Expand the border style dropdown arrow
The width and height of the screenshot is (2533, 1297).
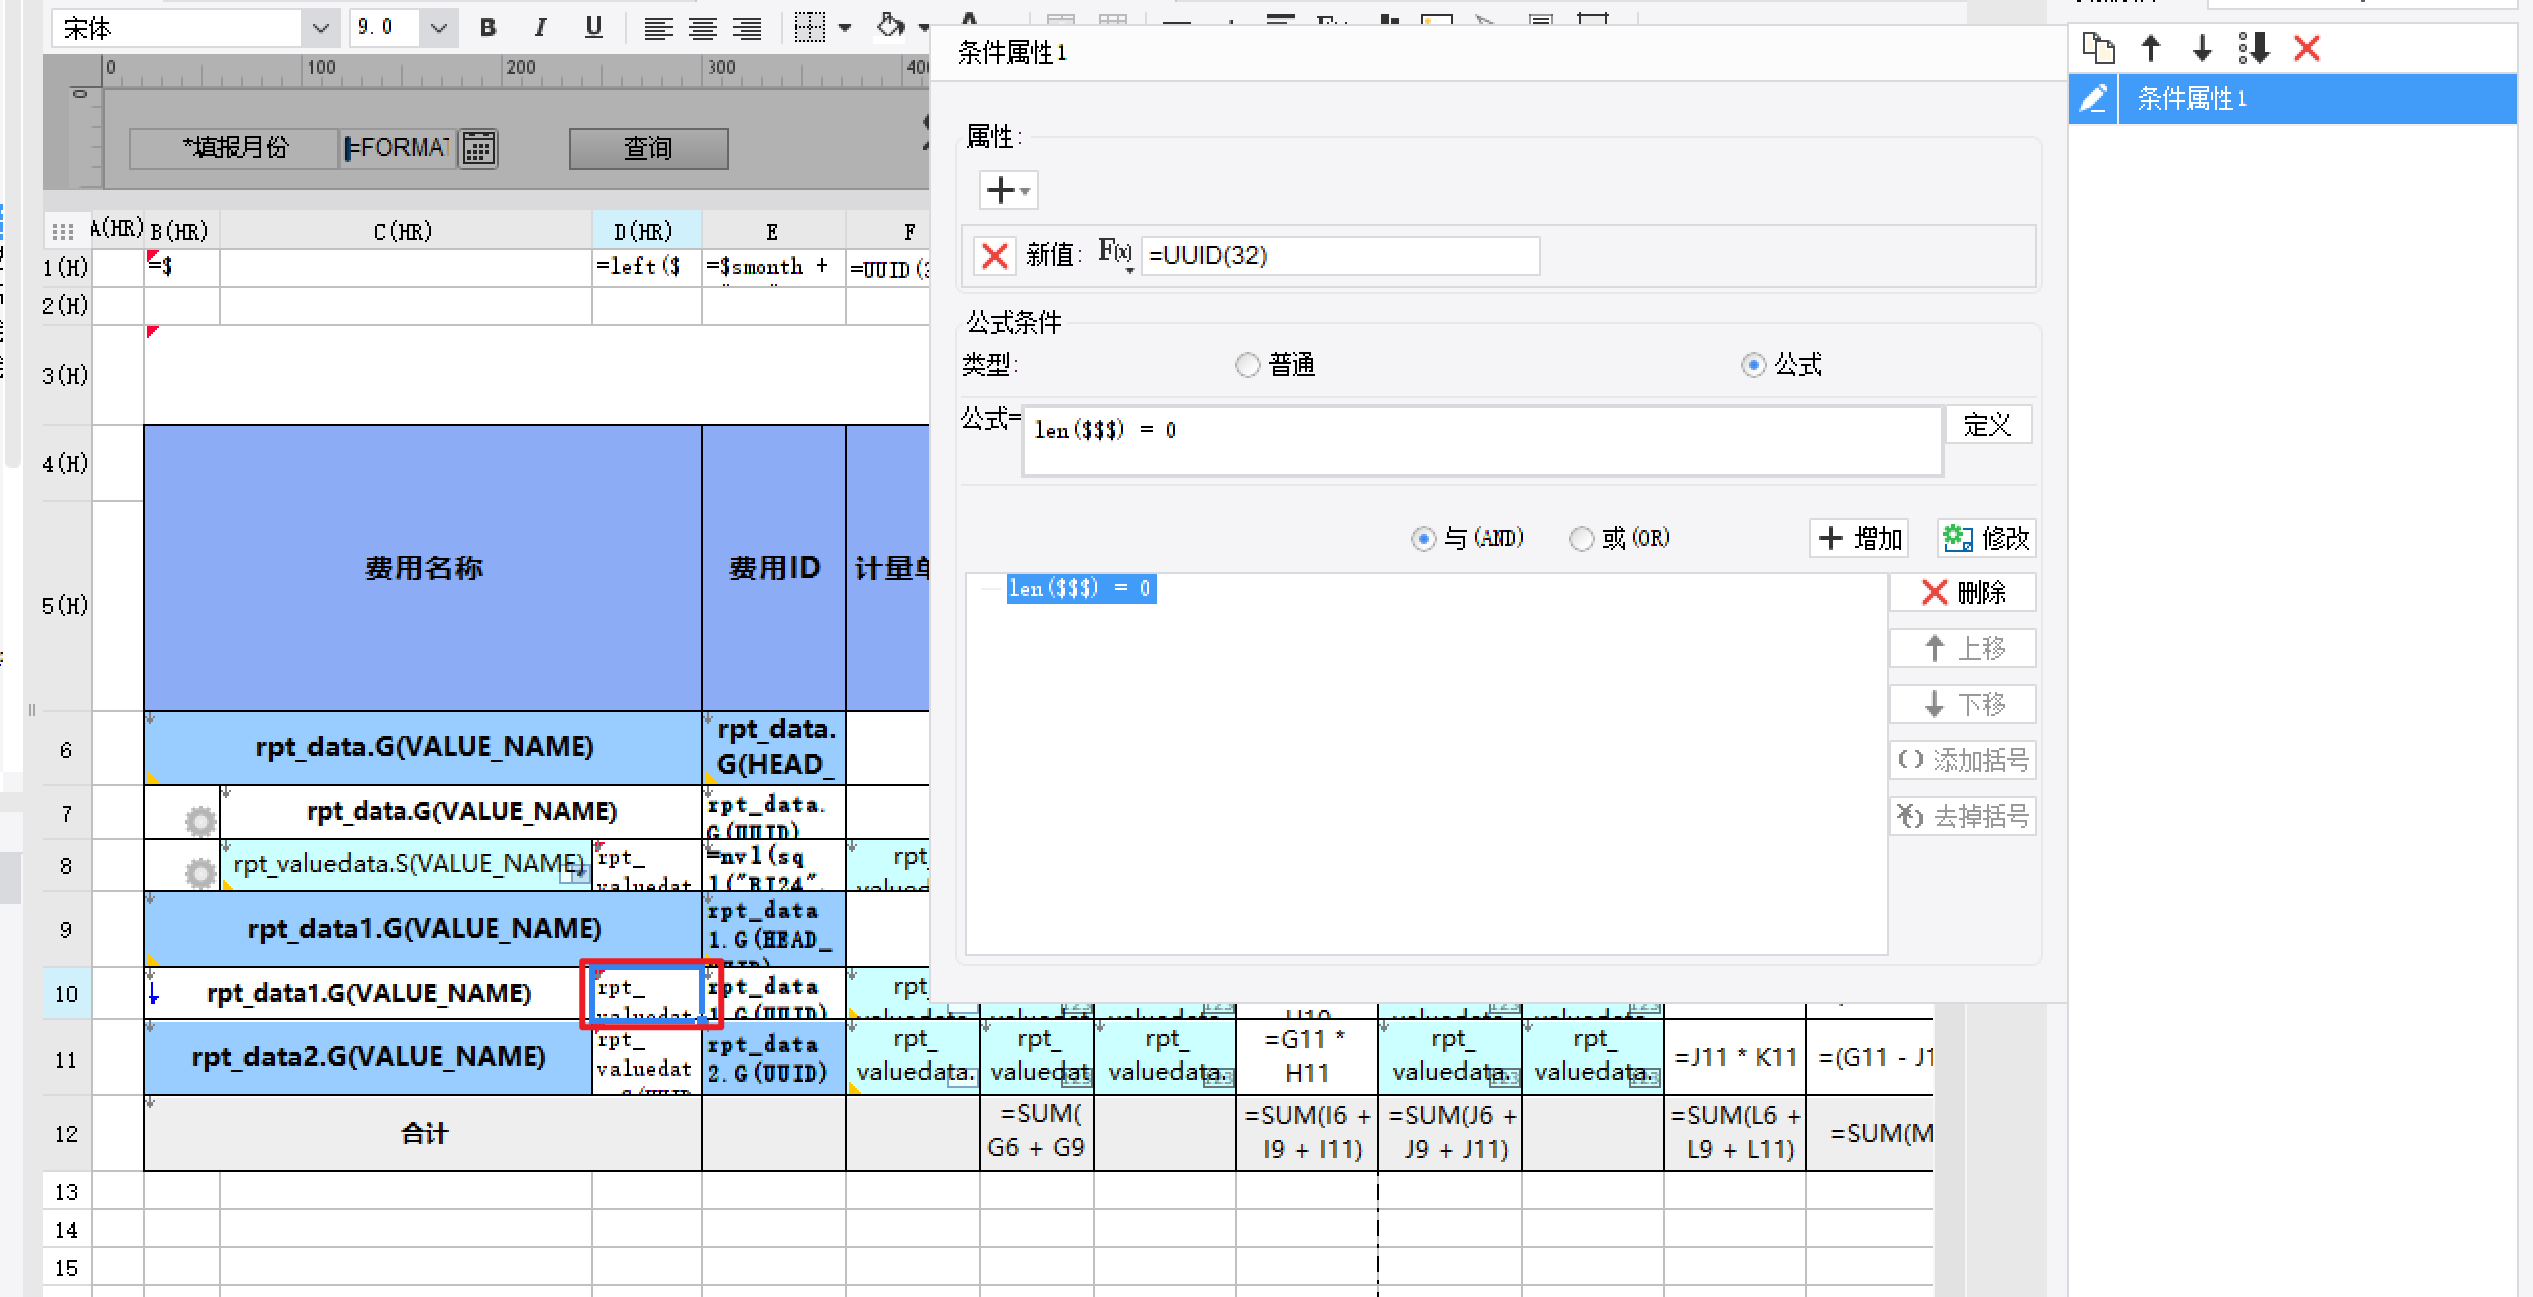(x=845, y=27)
